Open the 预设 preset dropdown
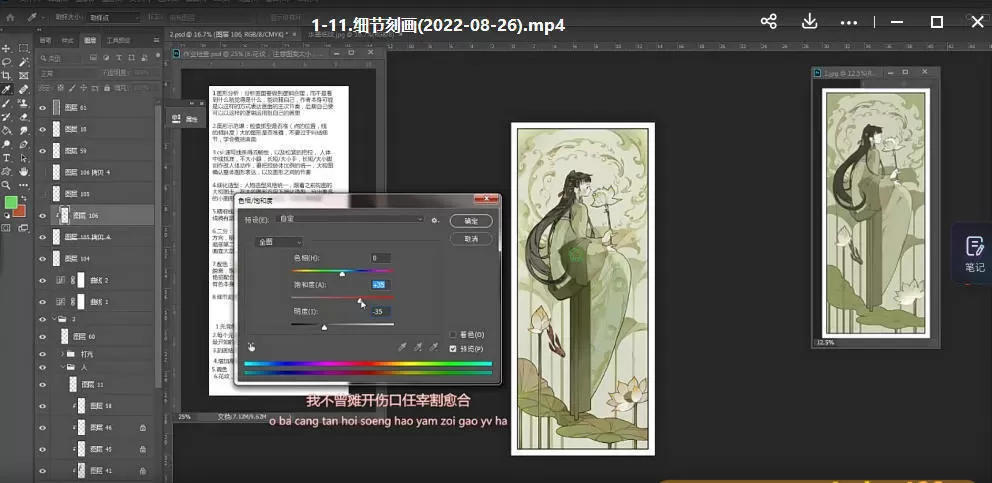Screen dimensions: 992x483 [x=351, y=219]
